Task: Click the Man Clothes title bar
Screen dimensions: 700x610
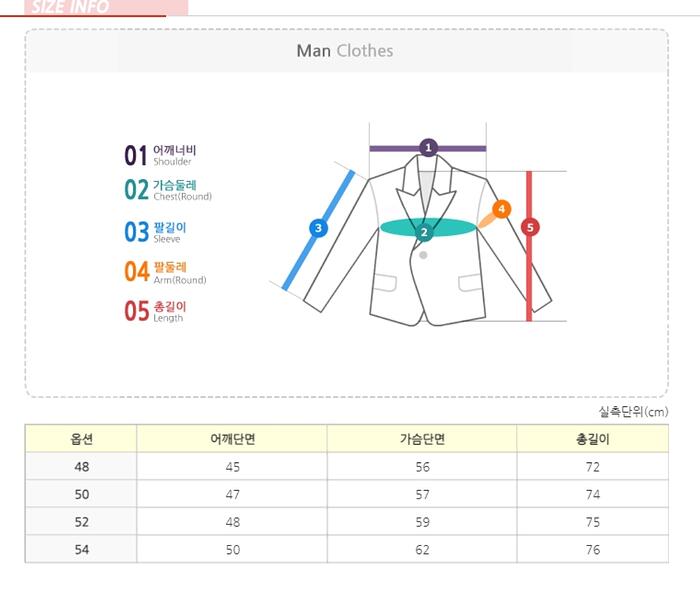Action: pyautogui.click(x=345, y=51)
